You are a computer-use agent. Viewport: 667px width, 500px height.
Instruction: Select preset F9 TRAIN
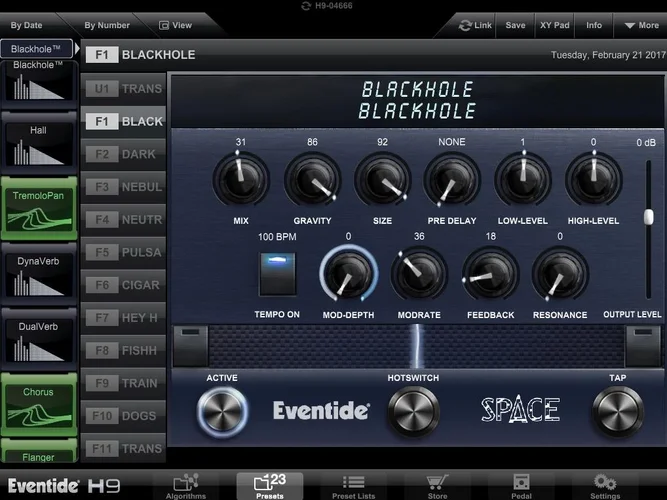pyautogui.click(x=123, y=383)
